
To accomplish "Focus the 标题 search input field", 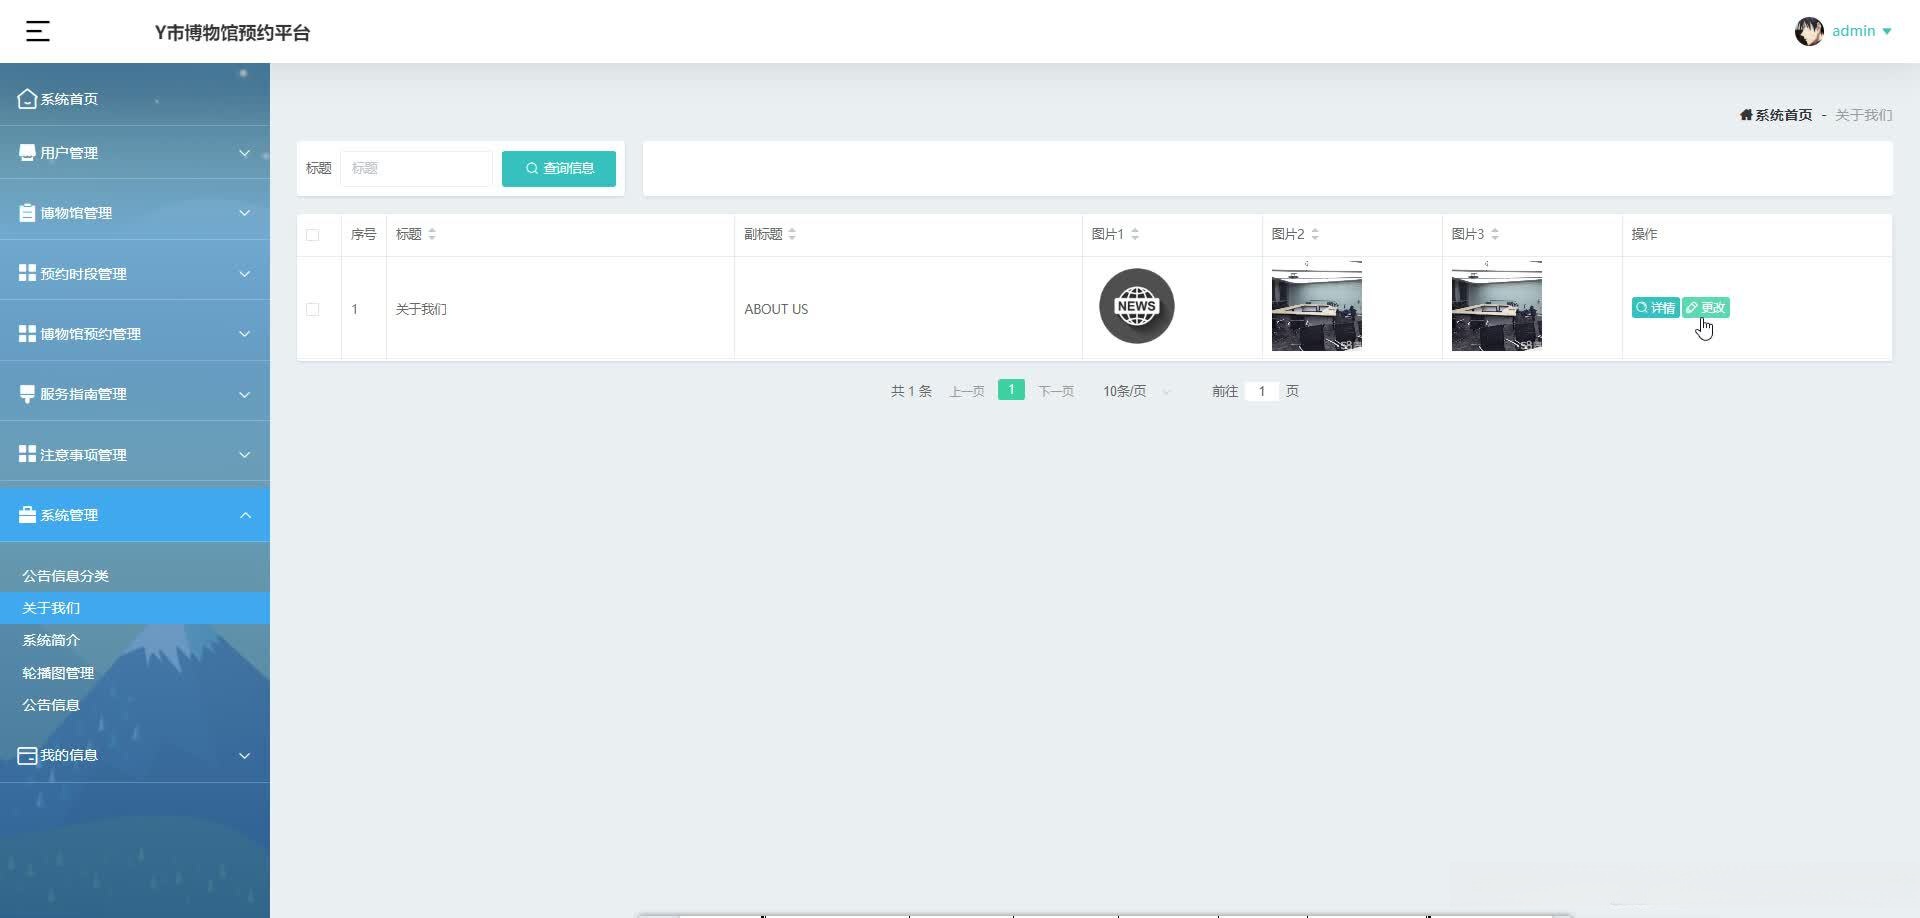I will [416, 168].
